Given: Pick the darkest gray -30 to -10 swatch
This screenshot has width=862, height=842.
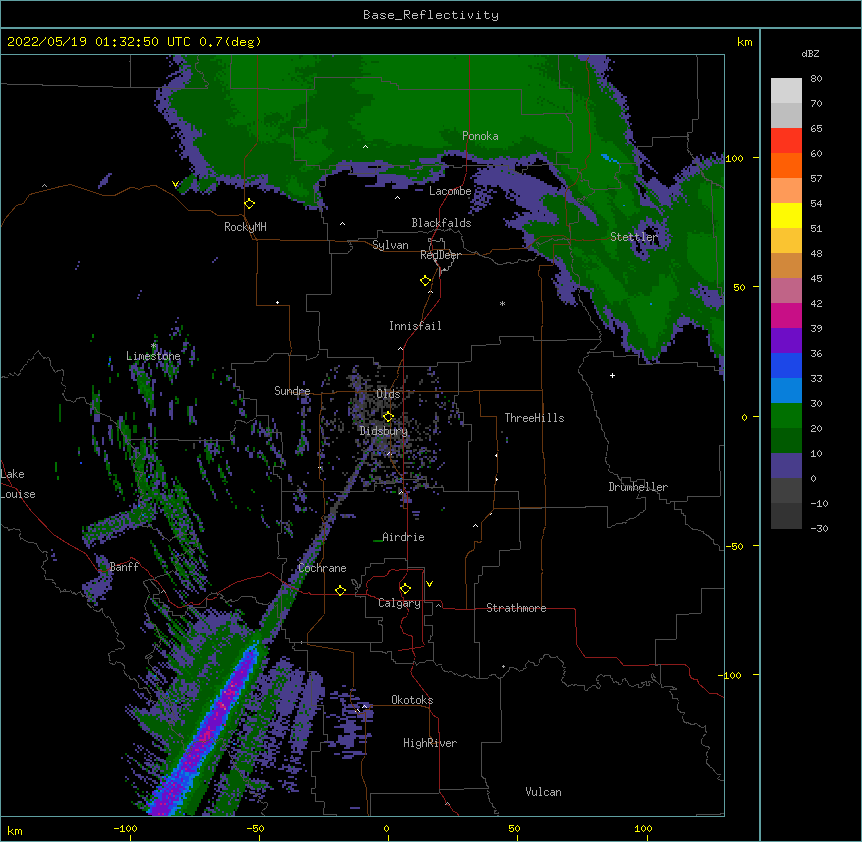Looking at the screenshot, I should pos(786,516).
